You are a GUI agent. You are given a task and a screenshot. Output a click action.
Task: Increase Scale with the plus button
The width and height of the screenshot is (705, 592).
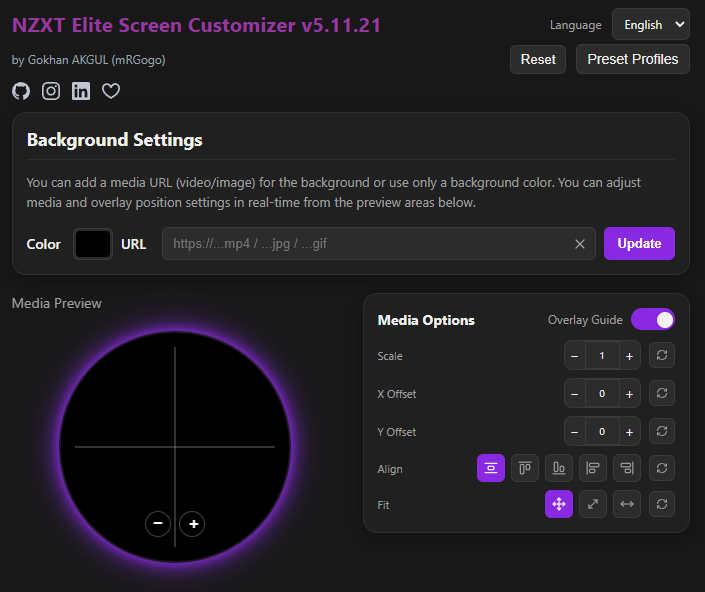tap(629, 356)
